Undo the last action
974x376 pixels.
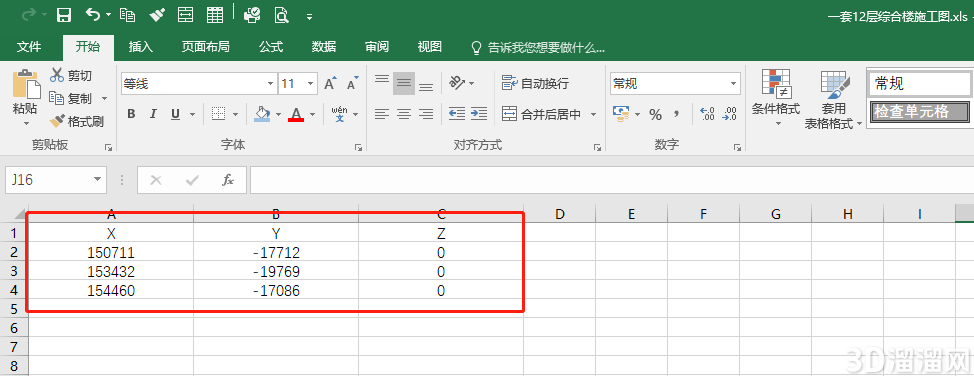click(93, 15)
